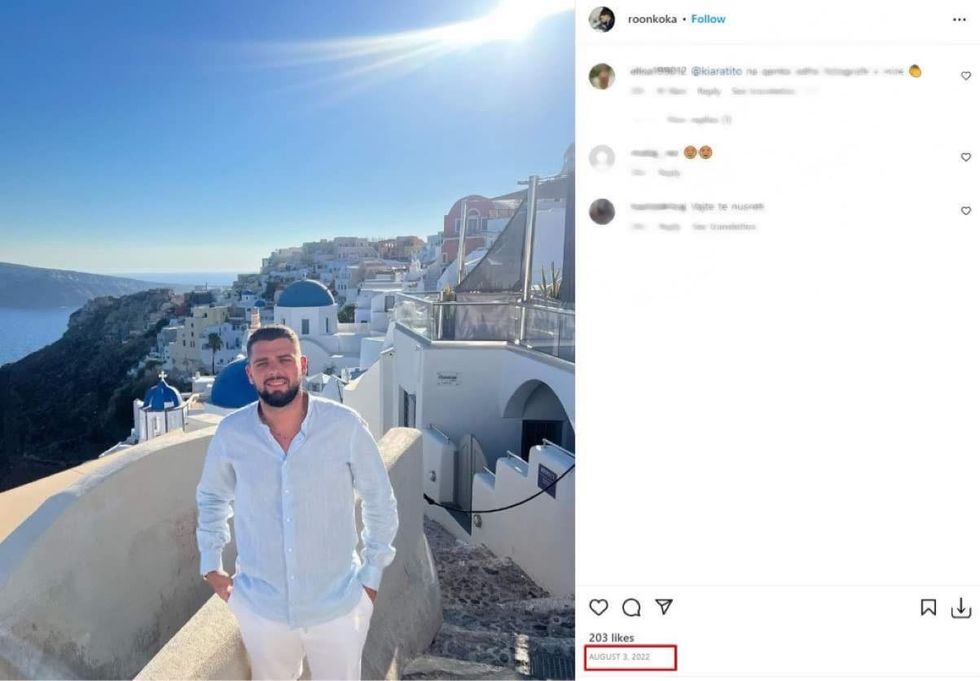Click the Santorini post photo
This screenshot has width=980, height=681.
[287, 340]
